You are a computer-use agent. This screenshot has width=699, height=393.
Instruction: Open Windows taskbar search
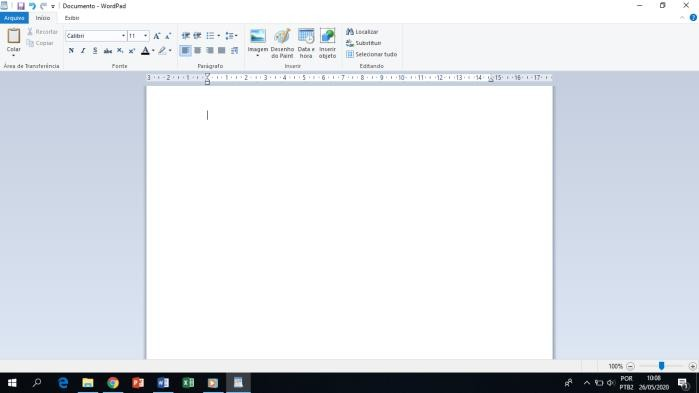click(37, 383)
